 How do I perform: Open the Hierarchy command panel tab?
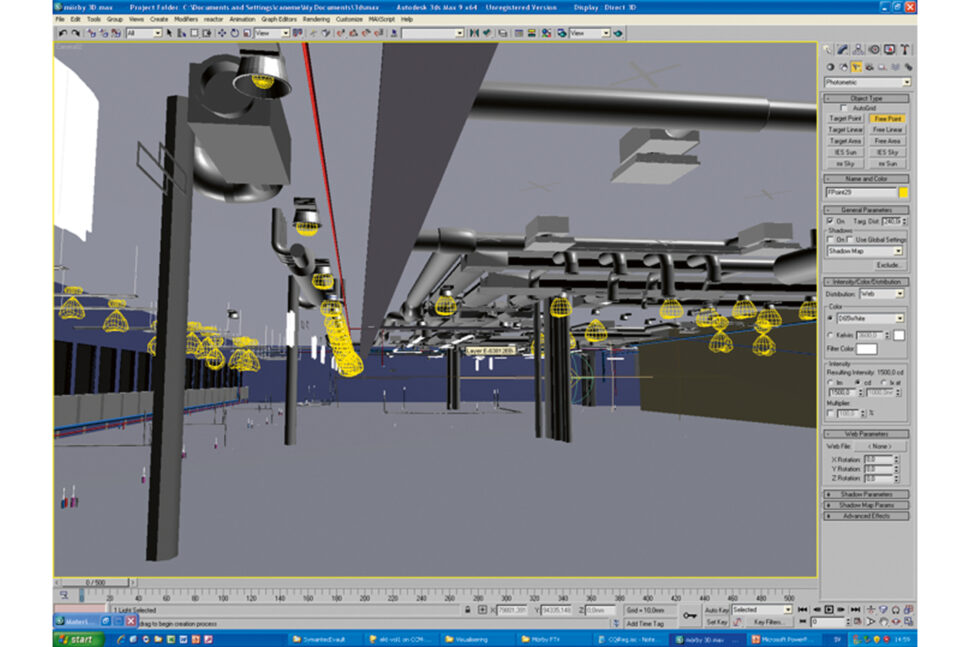(x=858, y=49)
